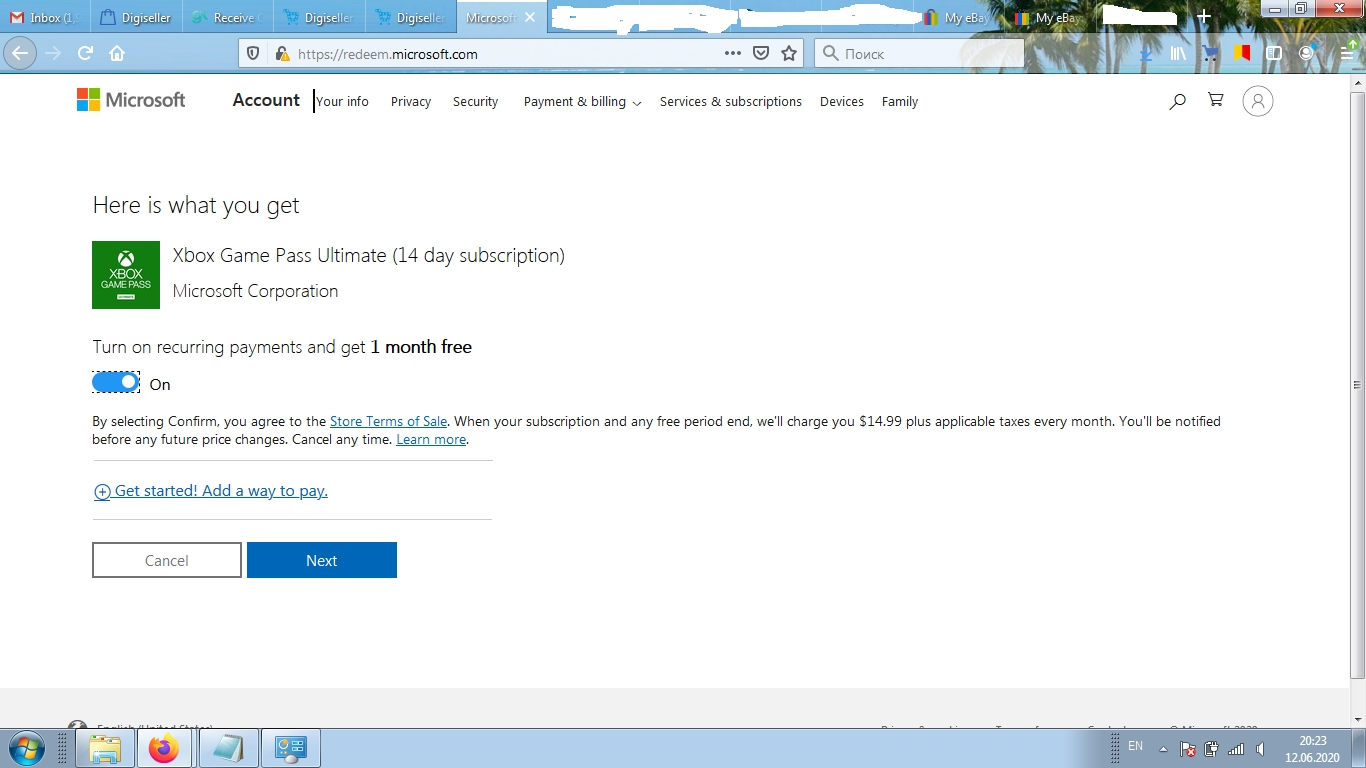This screenshot has width=1366, height=768.
Task: Open the Devices menu item
Action: coord(842,102)
